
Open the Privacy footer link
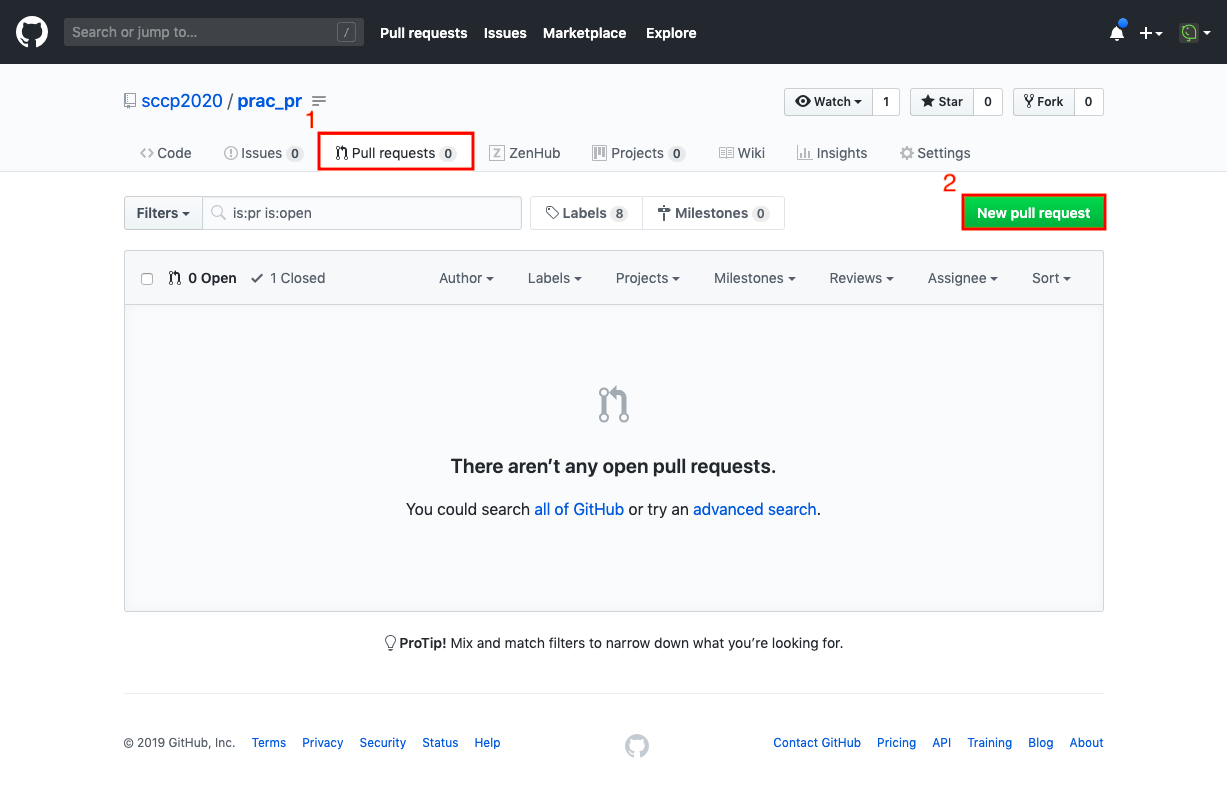(x=323, y=743)
